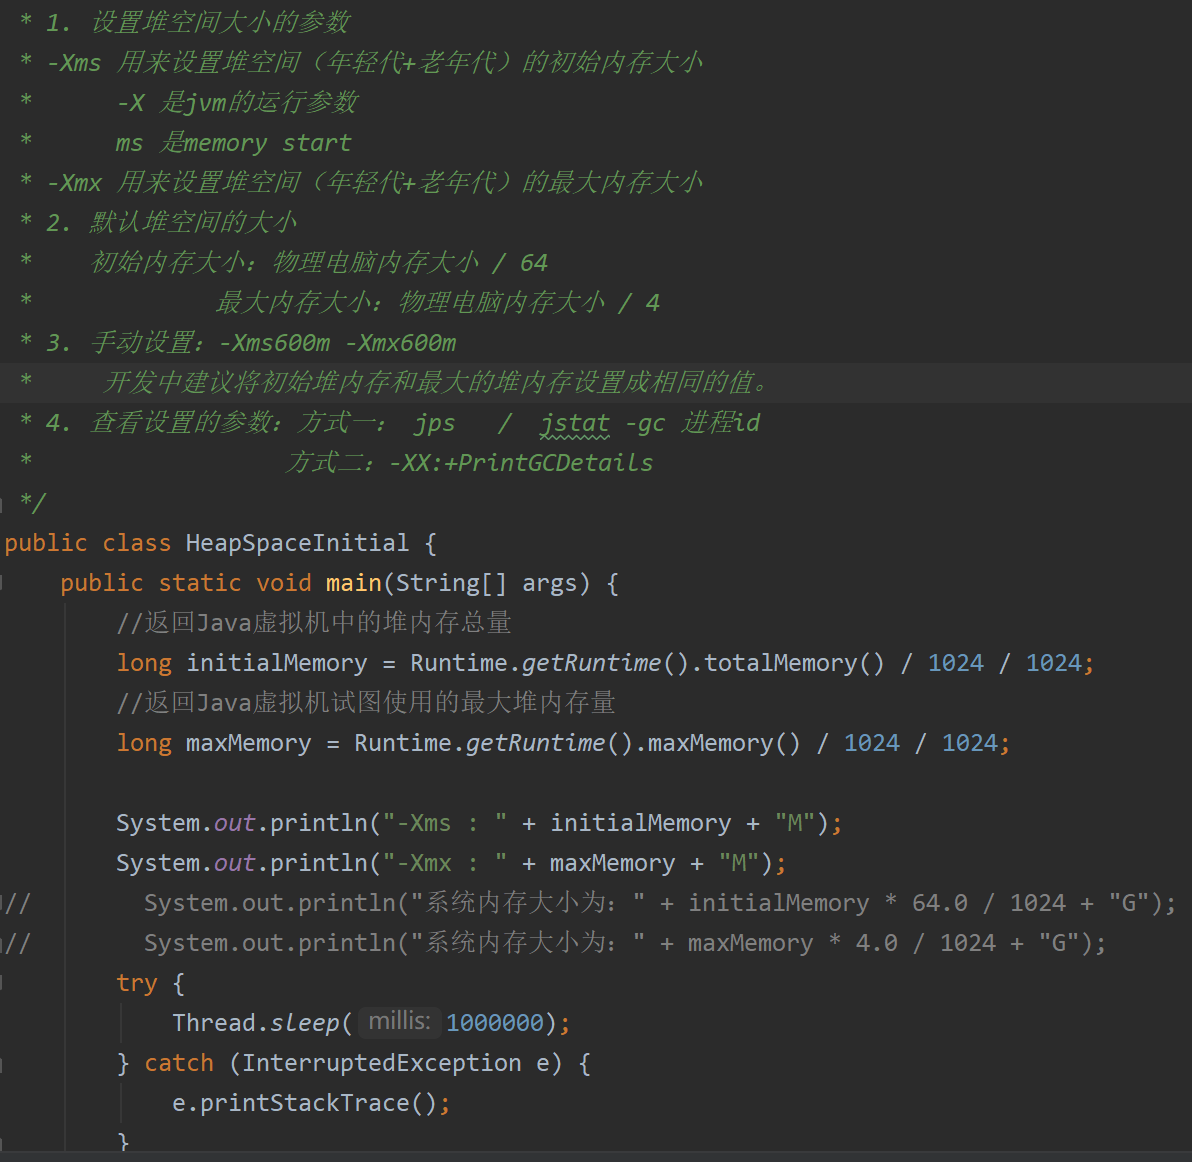Click the String[] parameter type

[452, 583]
